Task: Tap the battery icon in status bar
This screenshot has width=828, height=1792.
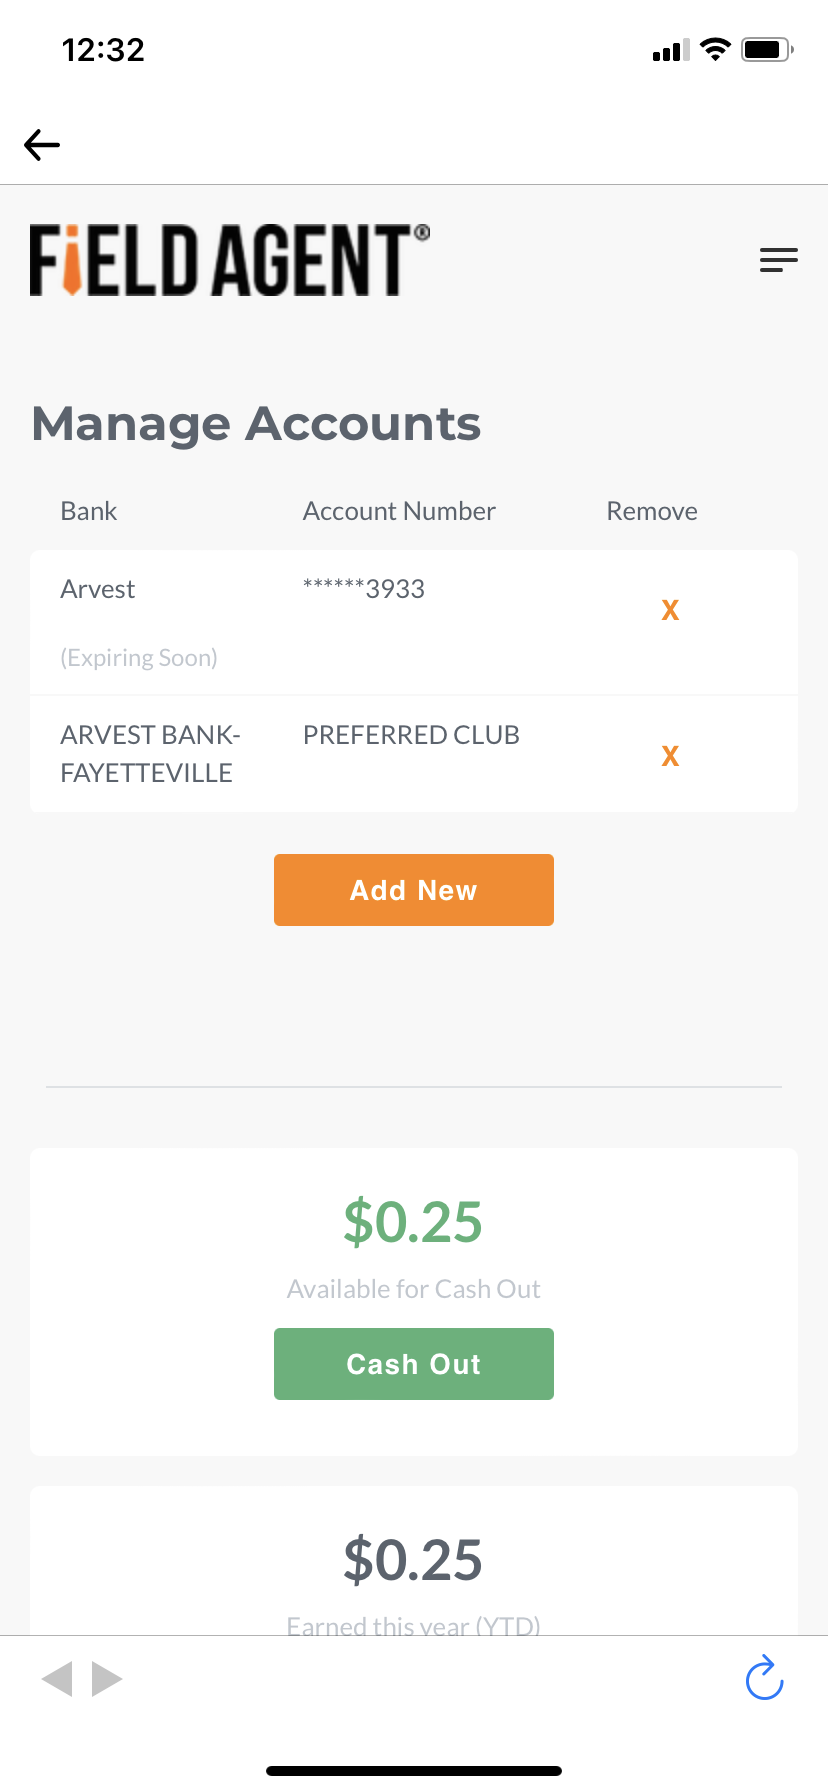Action: pos(767,49)
